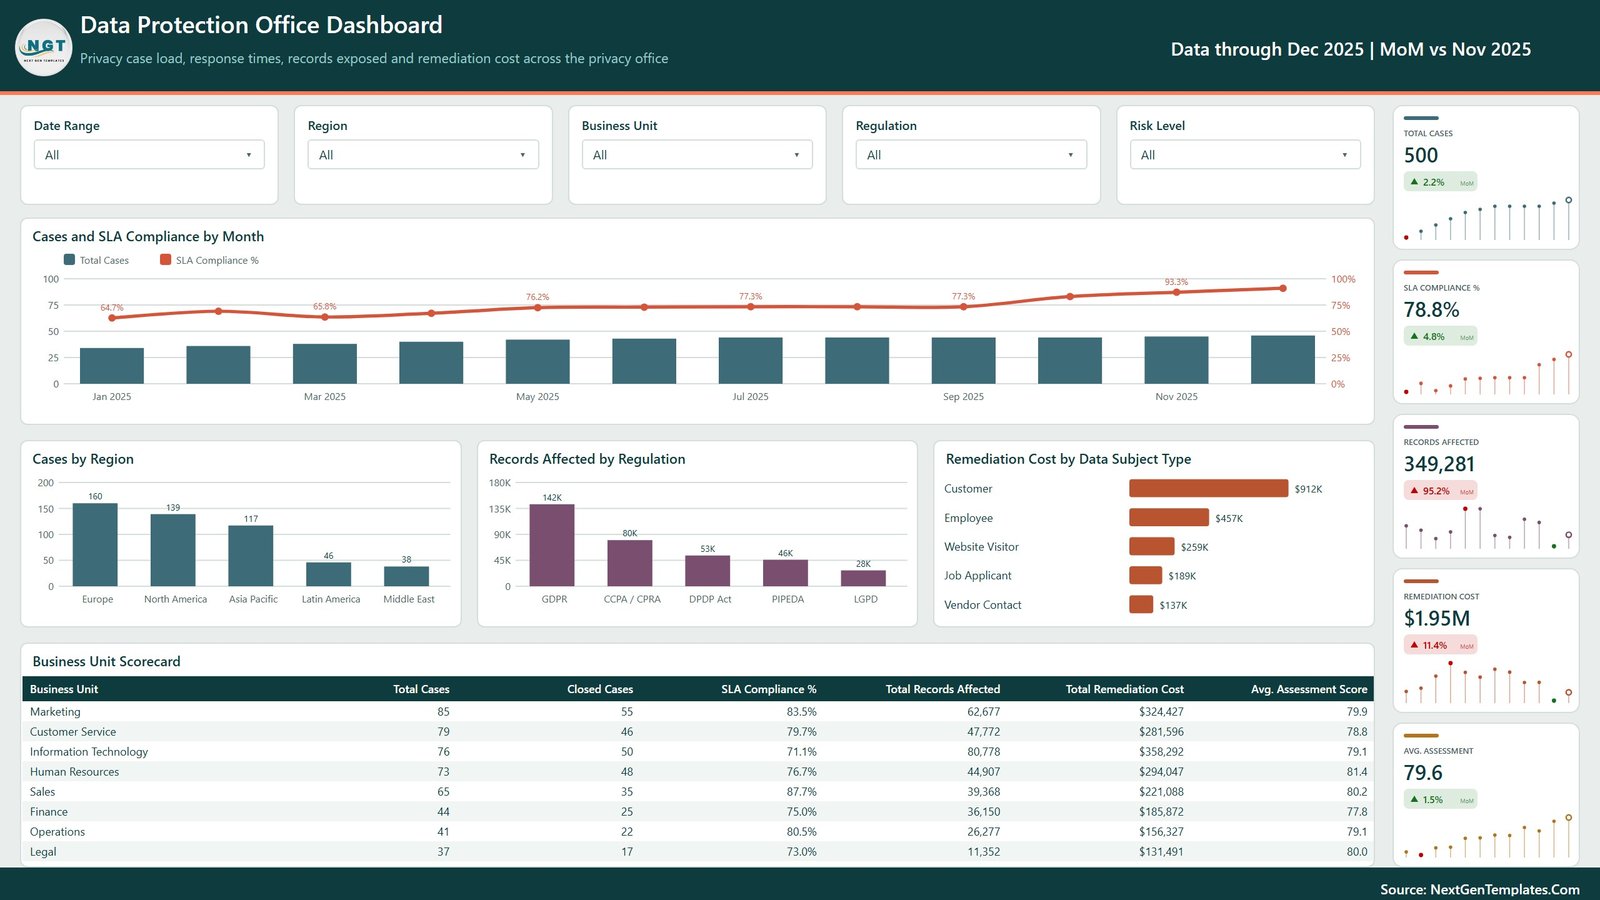Click the 64.7% SLA line point
1600x900 pixels.
[112, 318]
